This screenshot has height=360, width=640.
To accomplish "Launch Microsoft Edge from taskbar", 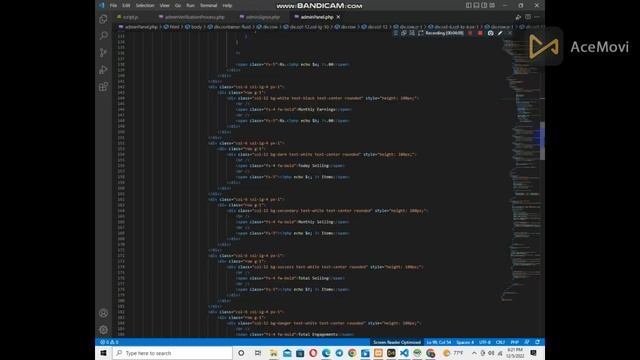I will click(326, 353).
